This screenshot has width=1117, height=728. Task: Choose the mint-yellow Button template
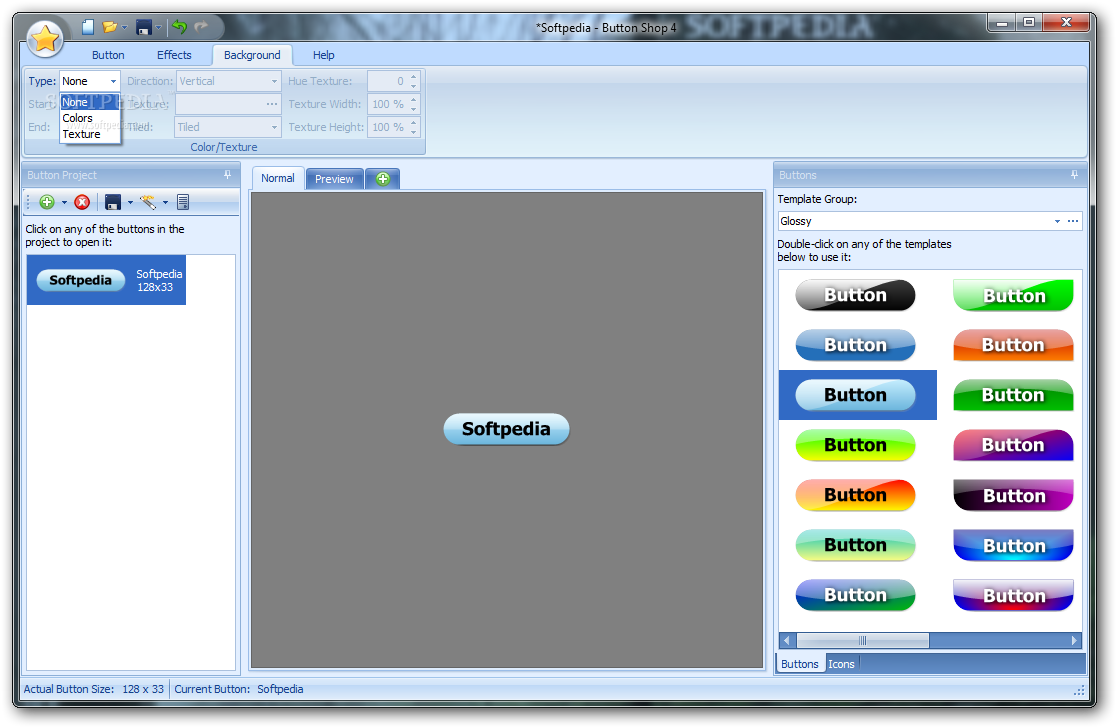856,545
